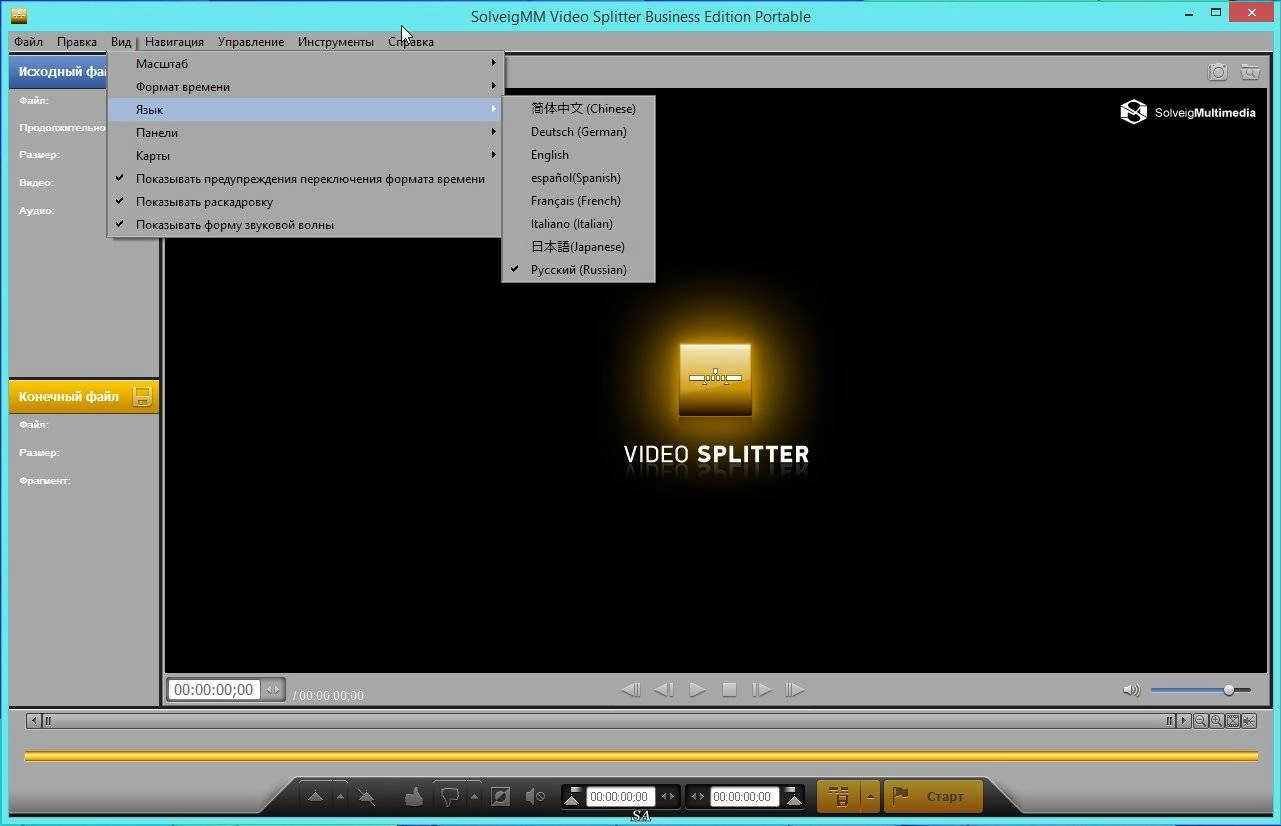1281x826 pixels.
Task: Play the video
Action: tap(698, 690)
